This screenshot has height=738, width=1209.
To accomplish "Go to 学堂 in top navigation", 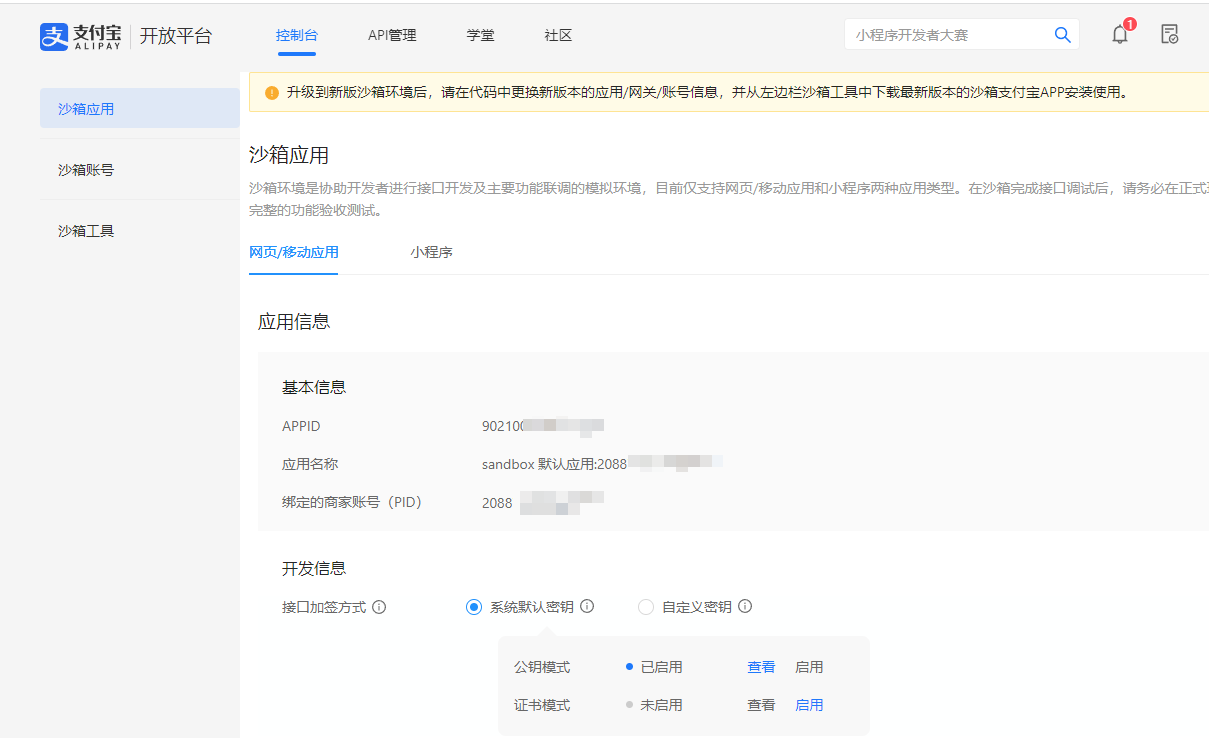I will [x=480, y=36].
